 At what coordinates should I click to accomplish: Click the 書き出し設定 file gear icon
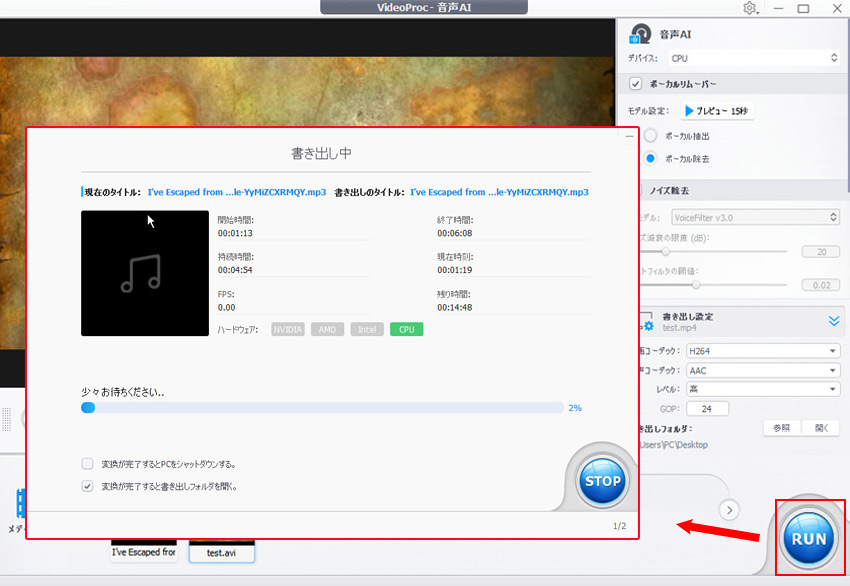646,321
